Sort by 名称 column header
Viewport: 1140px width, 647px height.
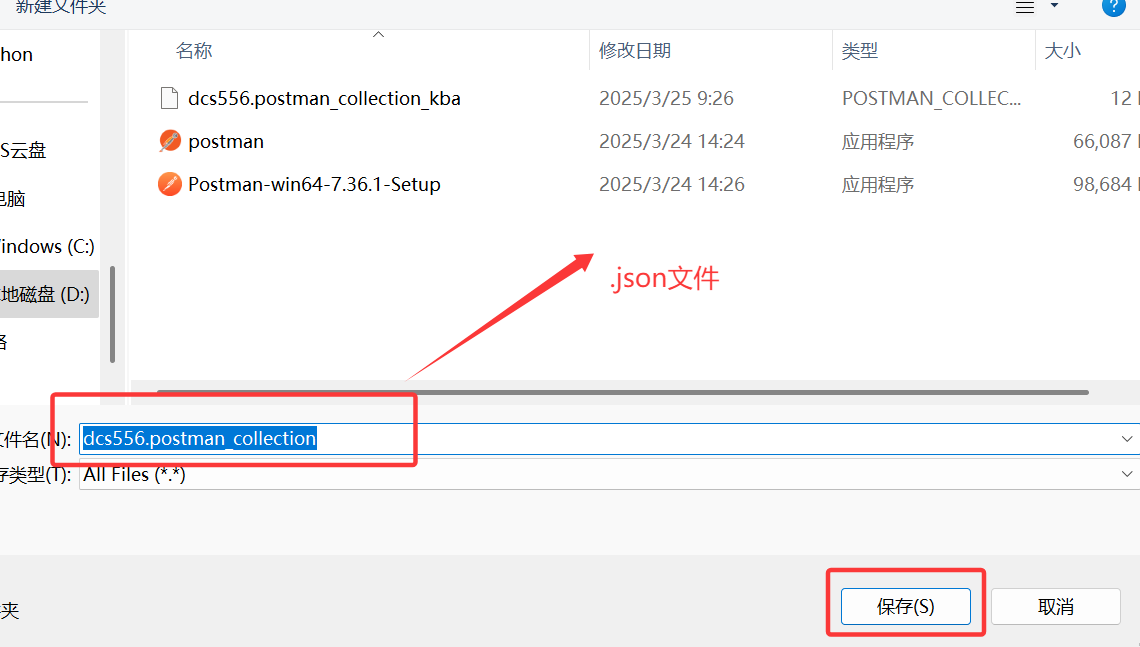pyautogui.click(x=194, y=50)
